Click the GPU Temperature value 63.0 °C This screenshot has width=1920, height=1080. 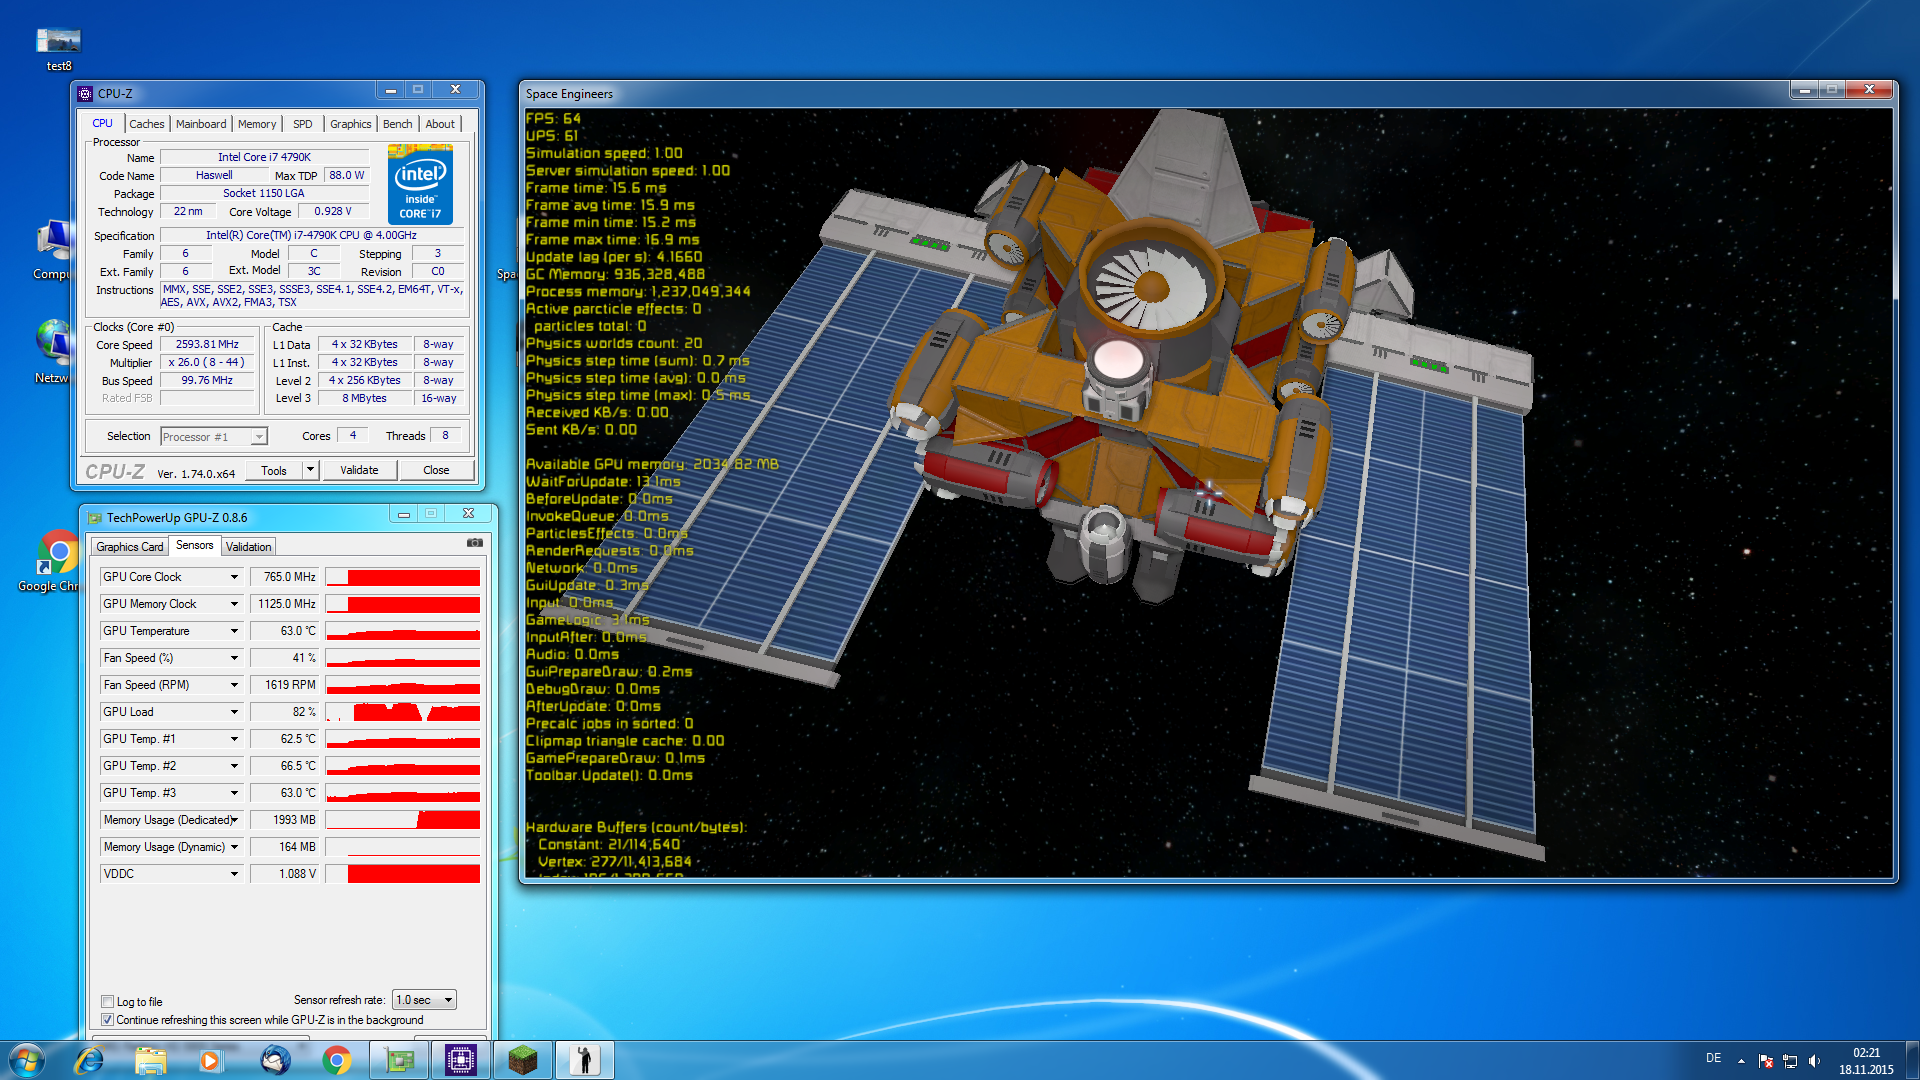(x=285, y=631)
